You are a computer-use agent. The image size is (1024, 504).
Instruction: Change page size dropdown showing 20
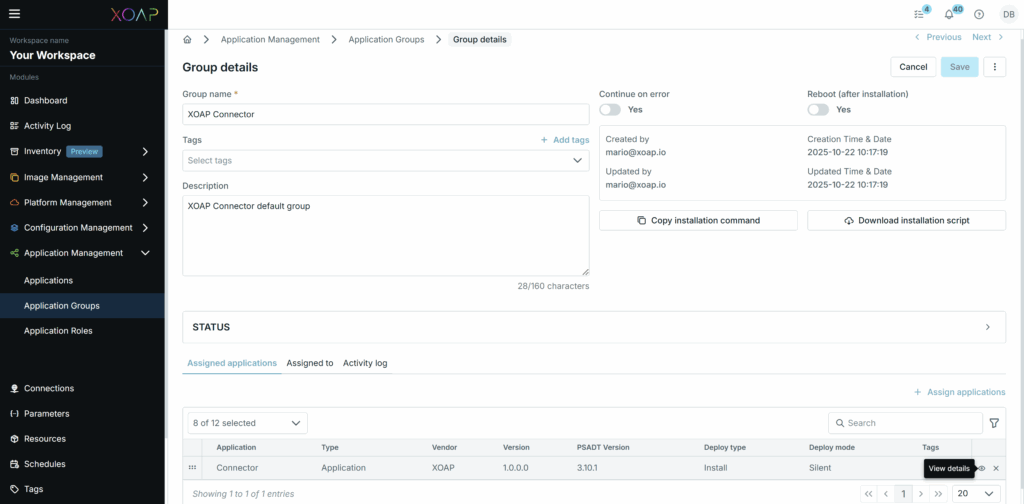[975, 494]
